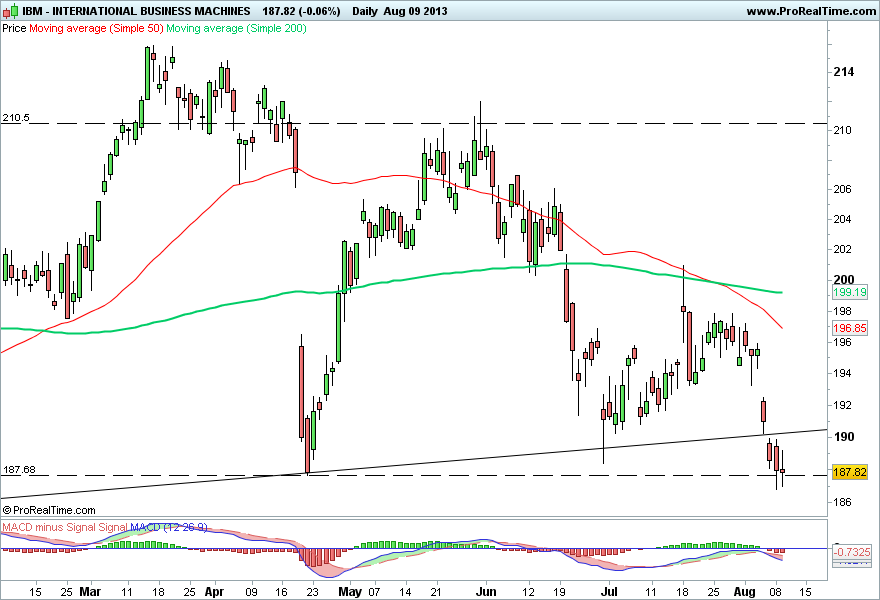Click the 07 date tick label
The width and height of the screenshot is (880, 600).
pyautogui.click(x=374, y=592)
